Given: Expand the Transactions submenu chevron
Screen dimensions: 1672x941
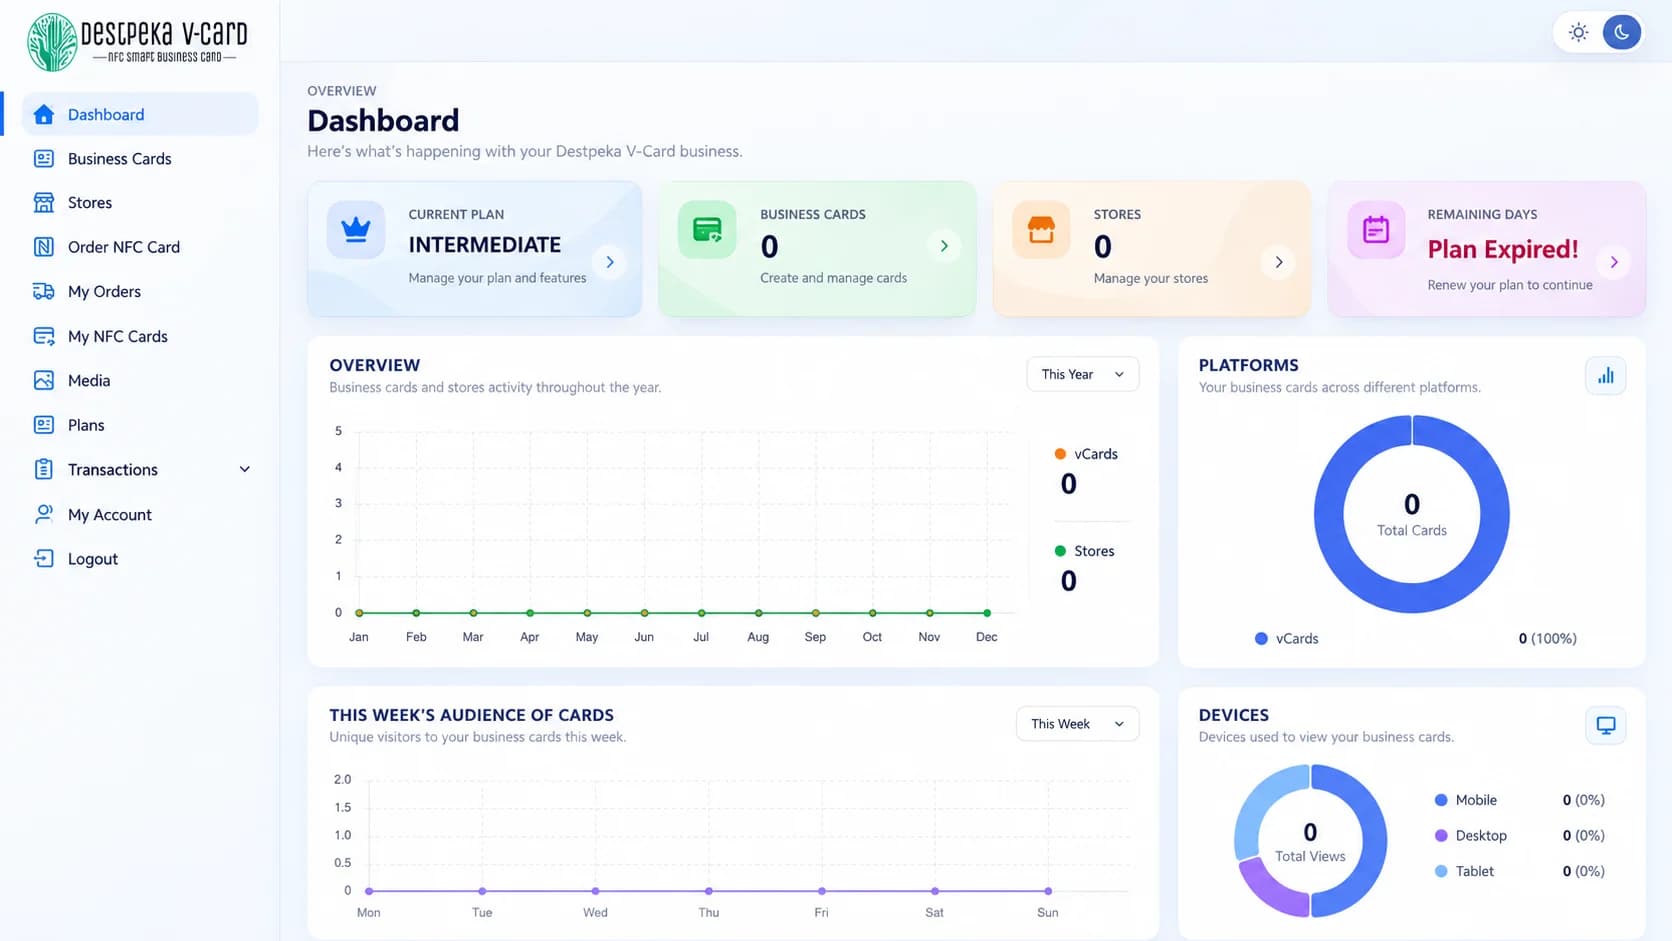Looking at the screenshot, I should pyautogui.click(x=244, y=469).
